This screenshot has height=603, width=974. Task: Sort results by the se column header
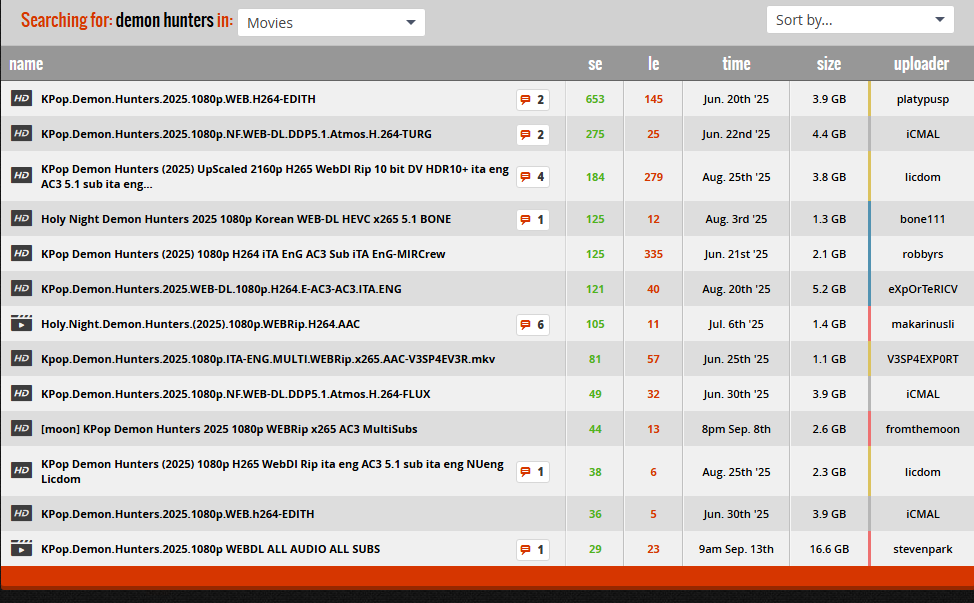595,64
